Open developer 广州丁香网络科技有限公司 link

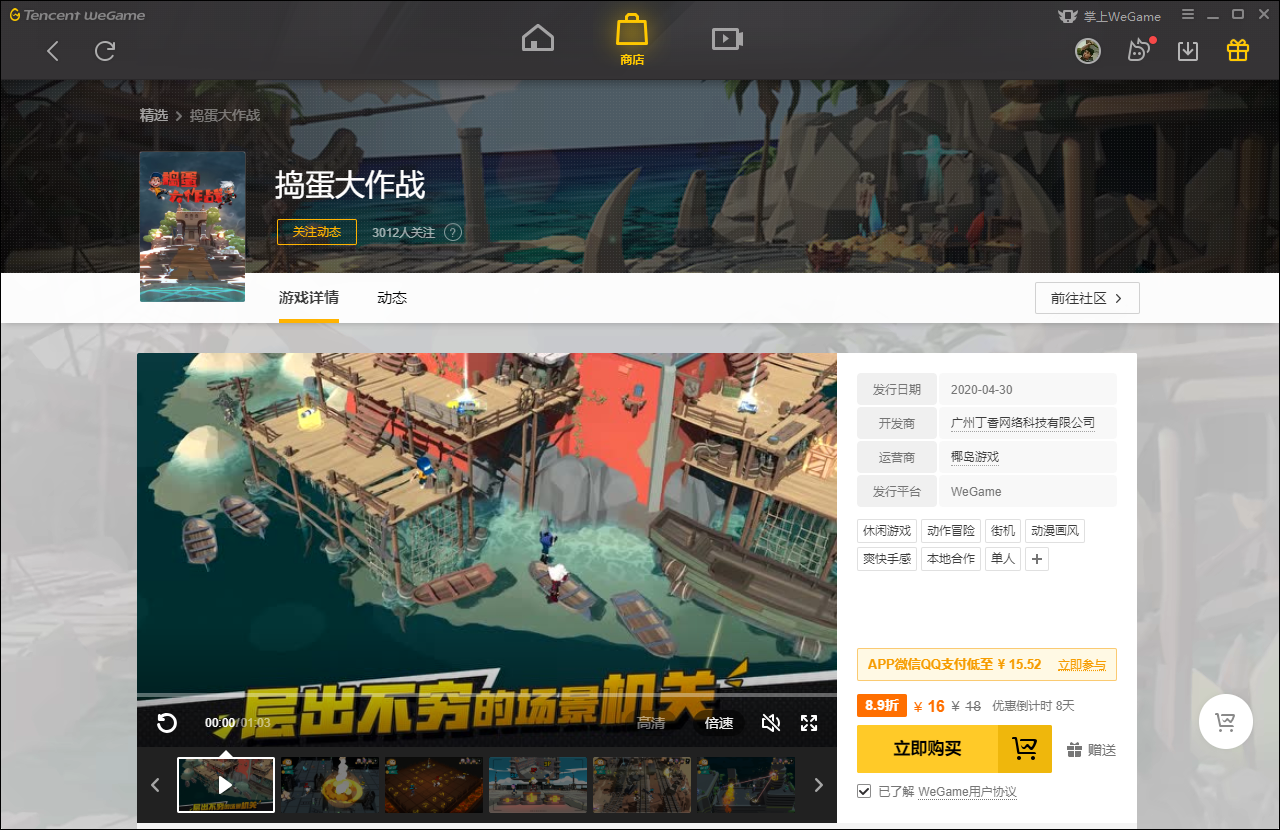[x=1023, y=423]
